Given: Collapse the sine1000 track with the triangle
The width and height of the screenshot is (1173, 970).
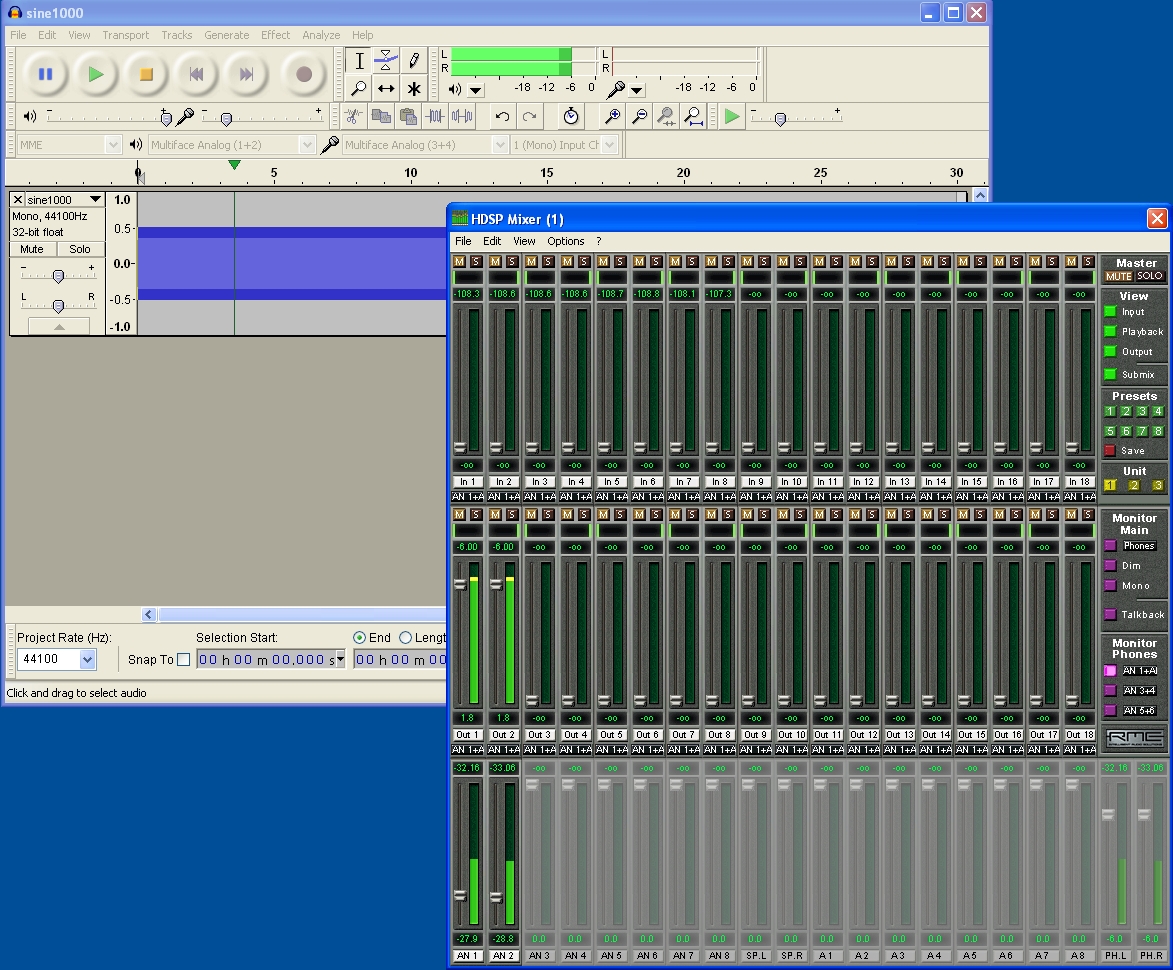Looking at the screenshot, I should point(59,327).
